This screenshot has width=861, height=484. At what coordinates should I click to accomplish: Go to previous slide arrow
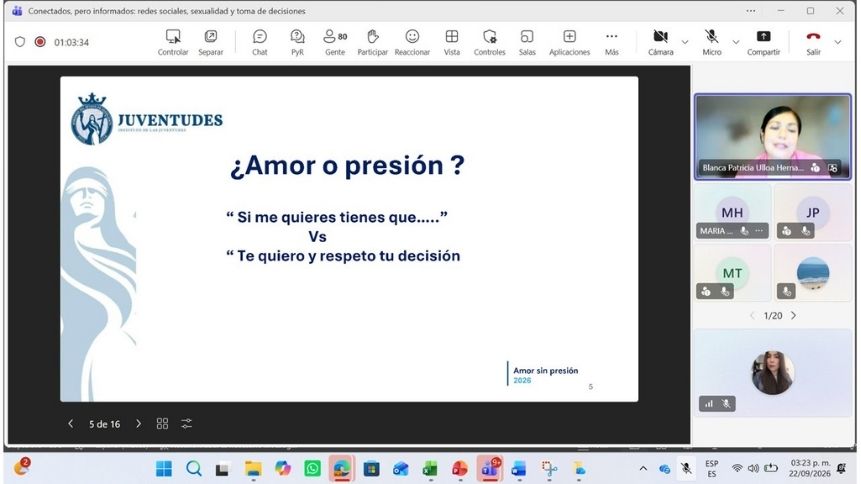coord(70,424)
